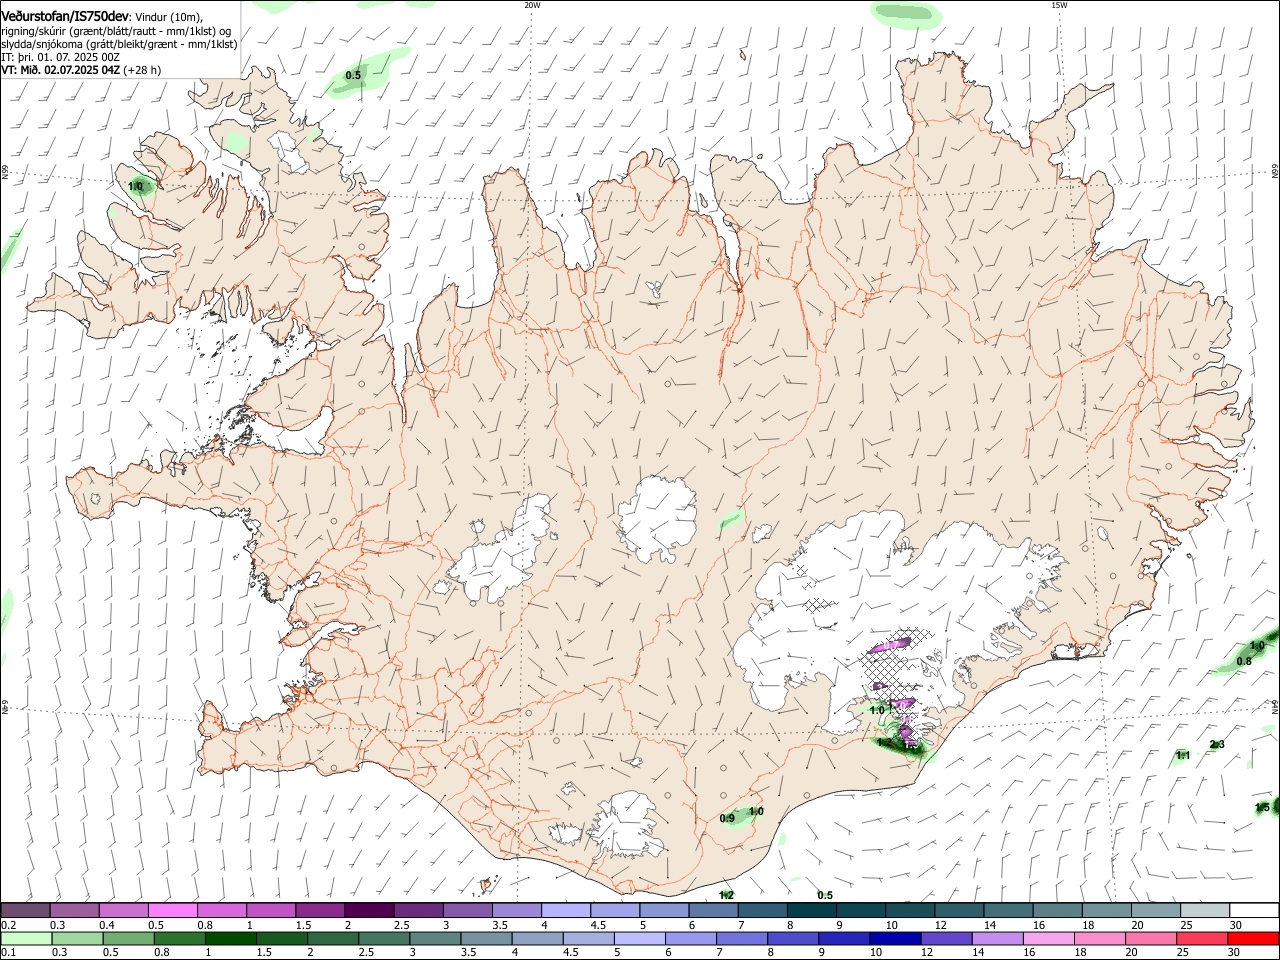Click the '1.5' rain value at right edge

pyautogui.click(x=1262, y=807)
